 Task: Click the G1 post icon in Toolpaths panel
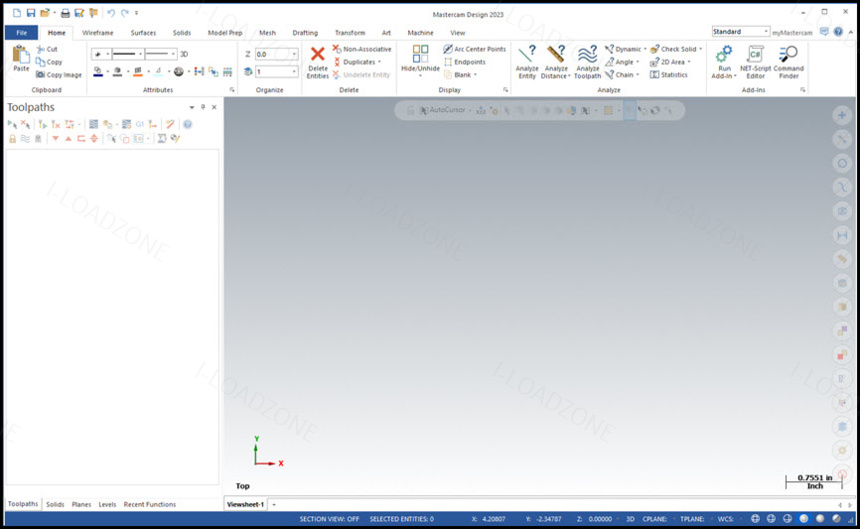(140, 124)
